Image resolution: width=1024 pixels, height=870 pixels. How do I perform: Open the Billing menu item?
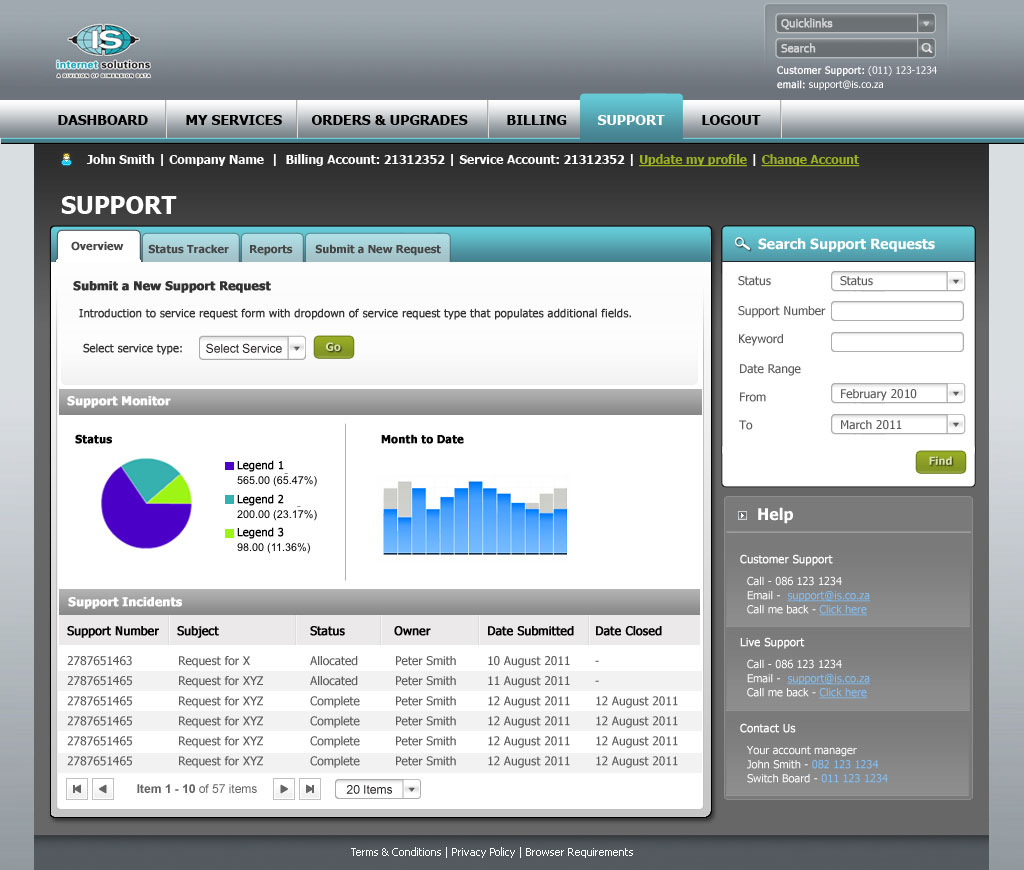pos(536,120)
